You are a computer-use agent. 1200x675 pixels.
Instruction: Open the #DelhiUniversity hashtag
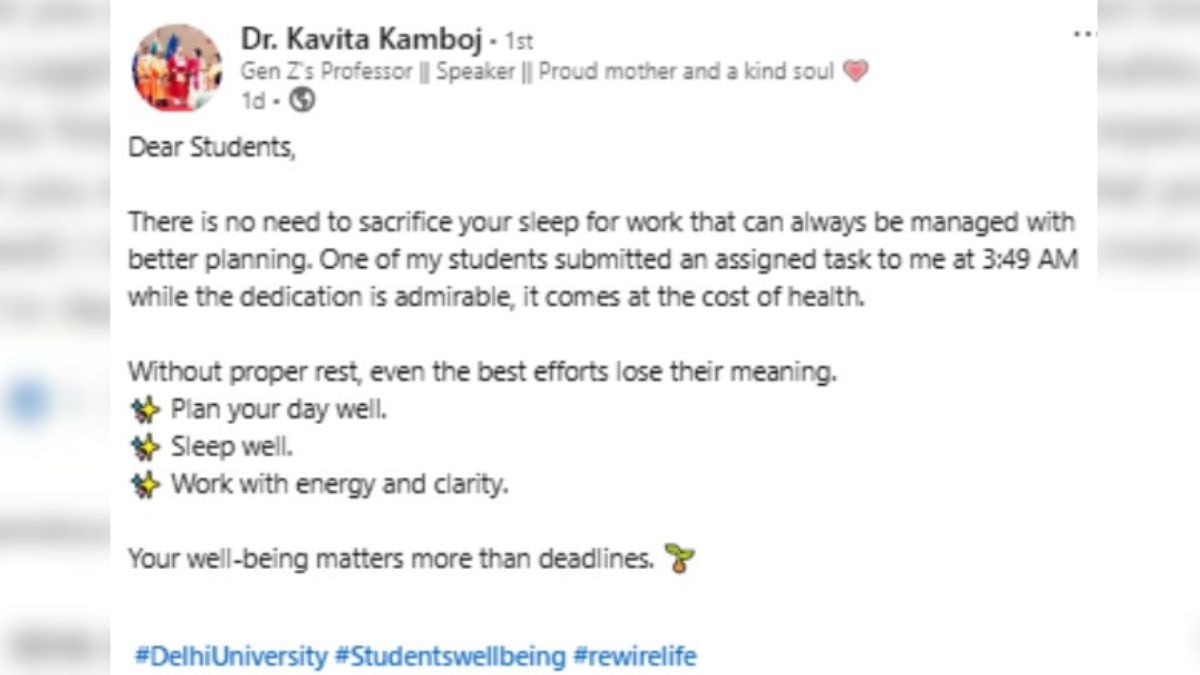pyautogui.click(x=231, y=657)
